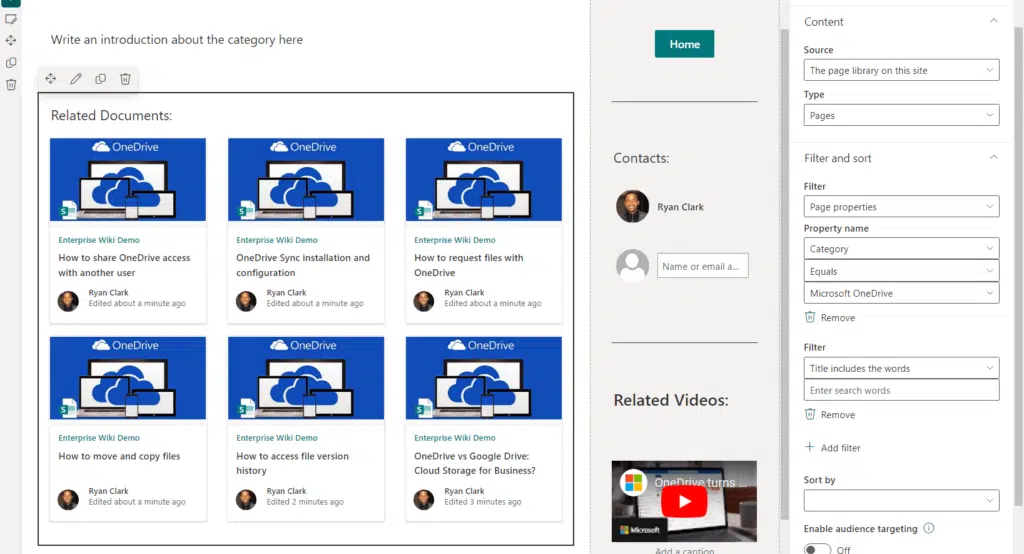Click the Enter search words field

coord(901,390)
